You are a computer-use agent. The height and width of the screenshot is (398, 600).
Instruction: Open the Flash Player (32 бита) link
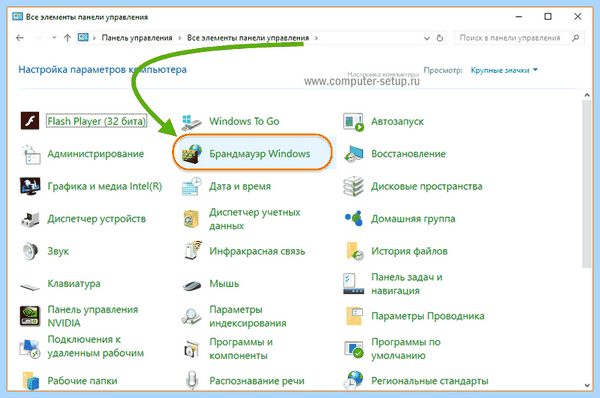(96, 121)
